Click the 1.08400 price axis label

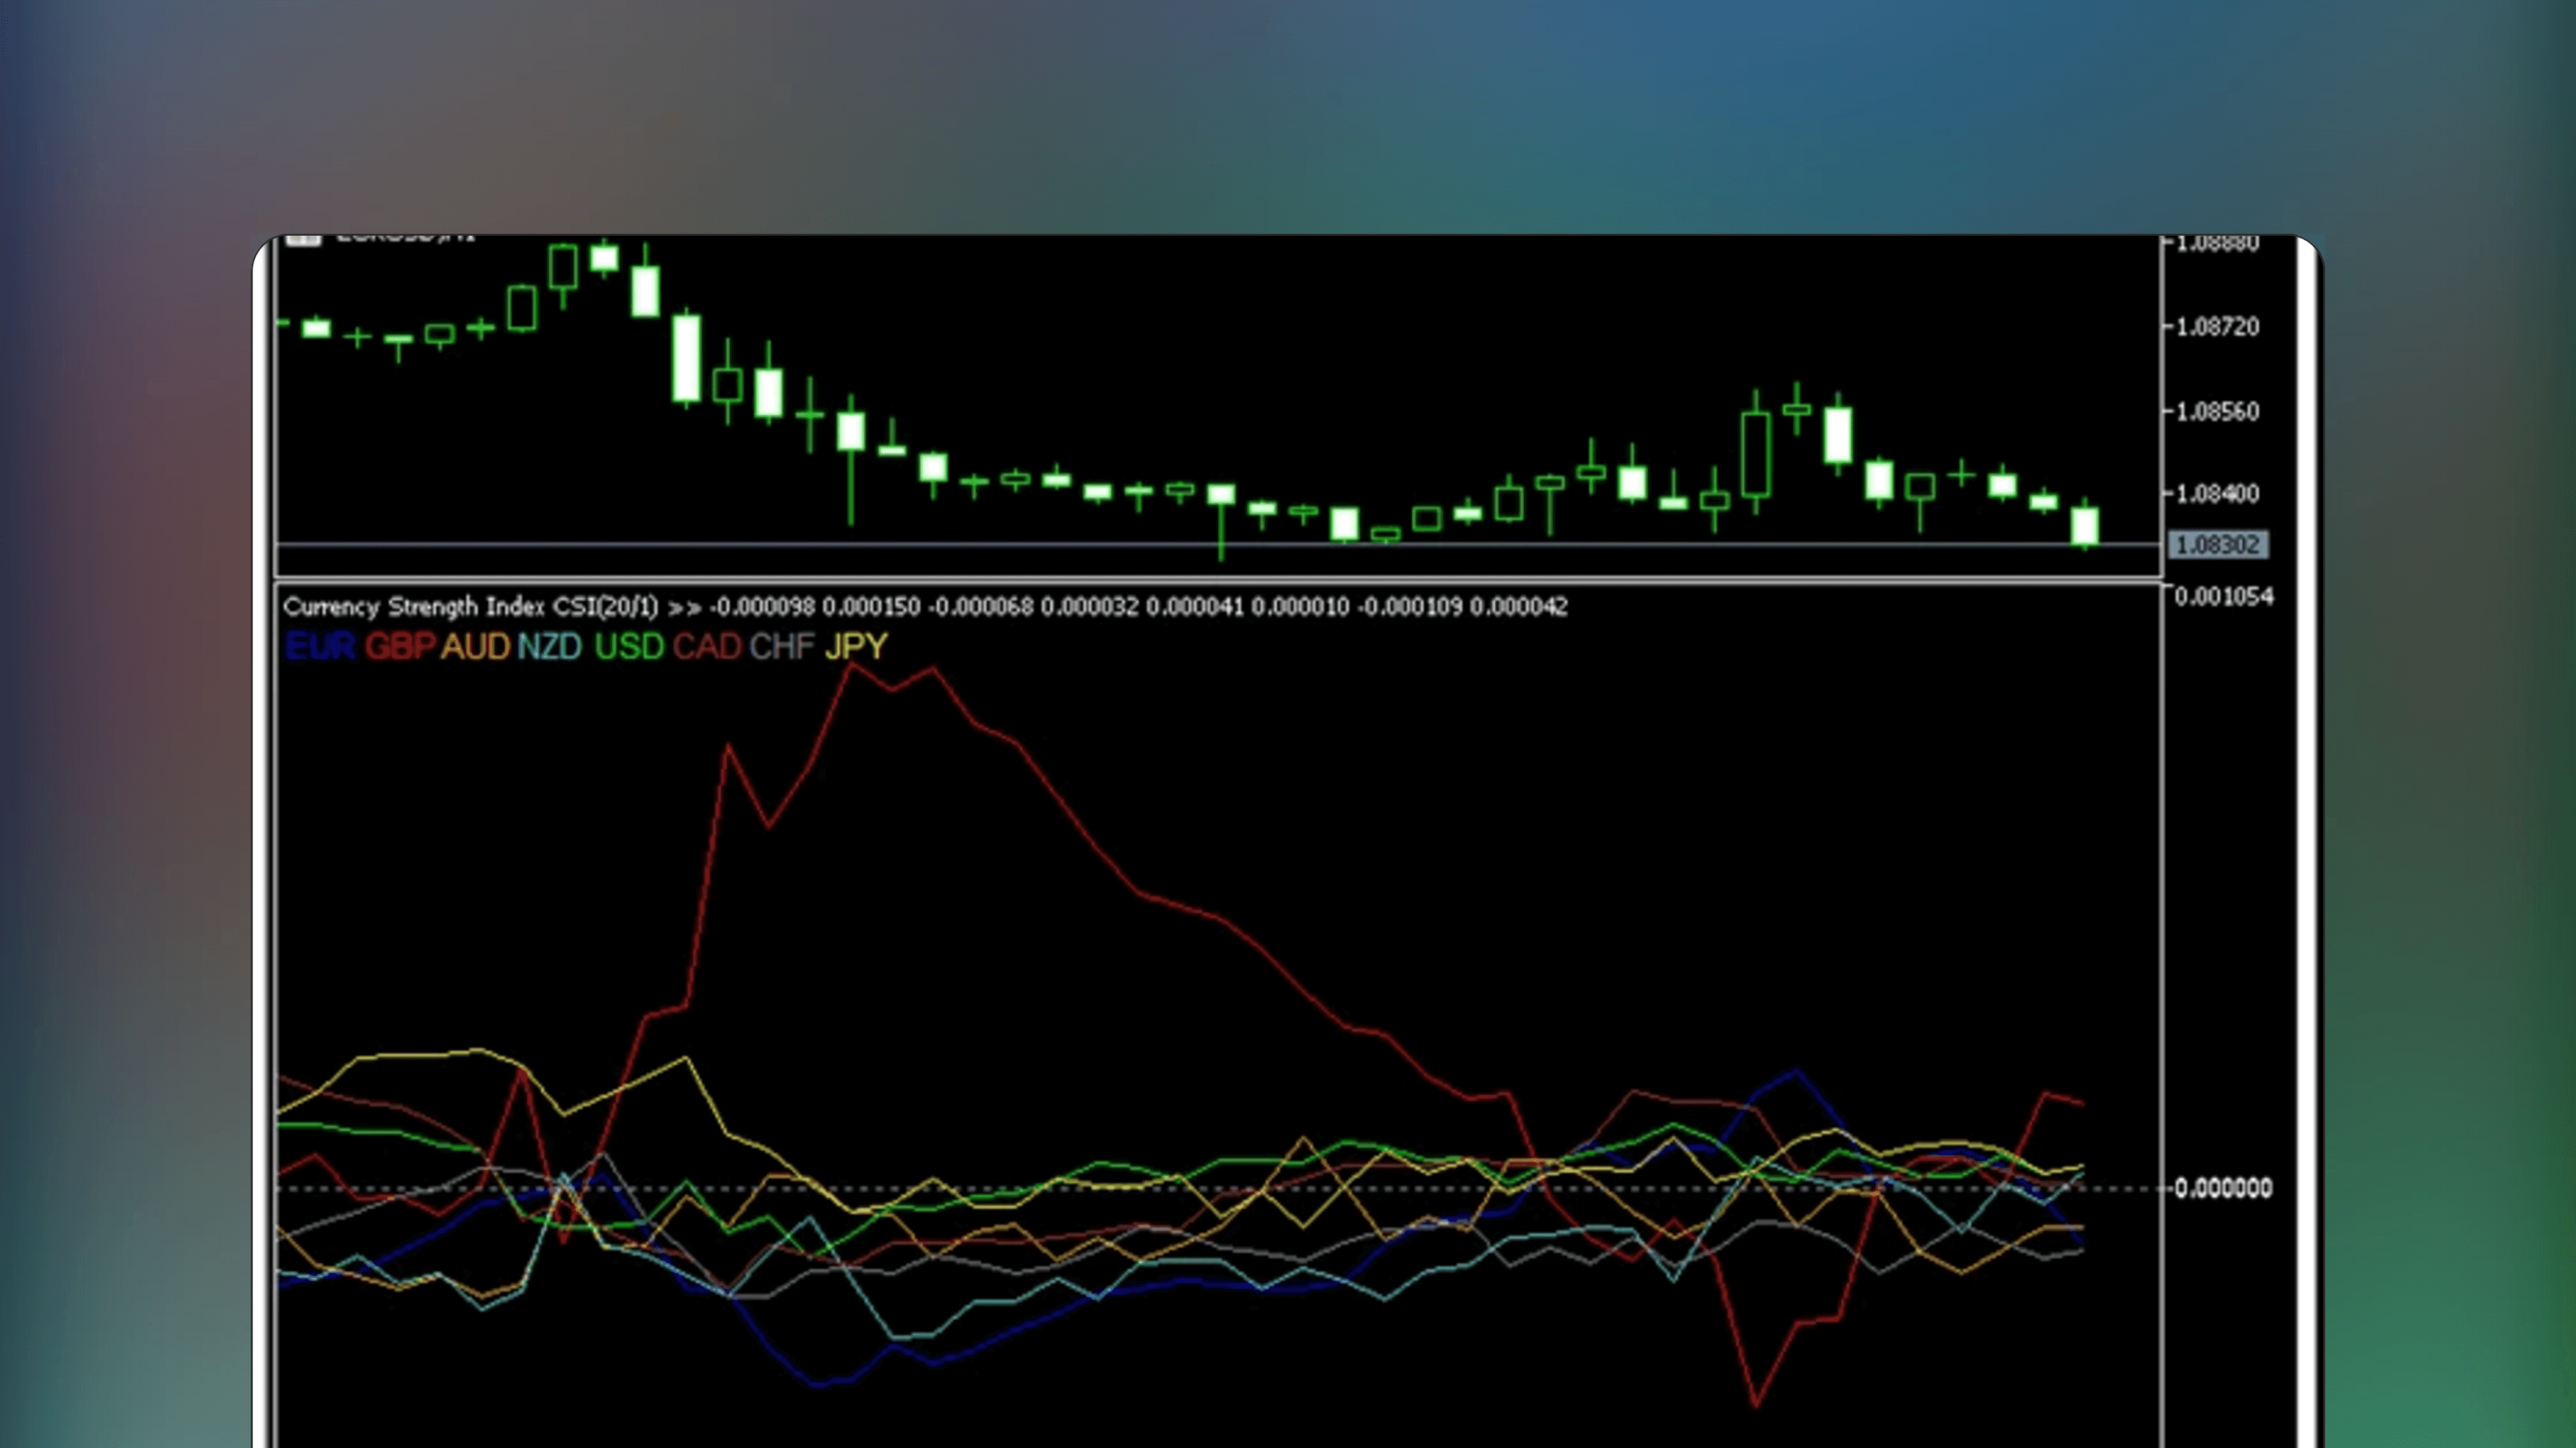[2217, 494]
